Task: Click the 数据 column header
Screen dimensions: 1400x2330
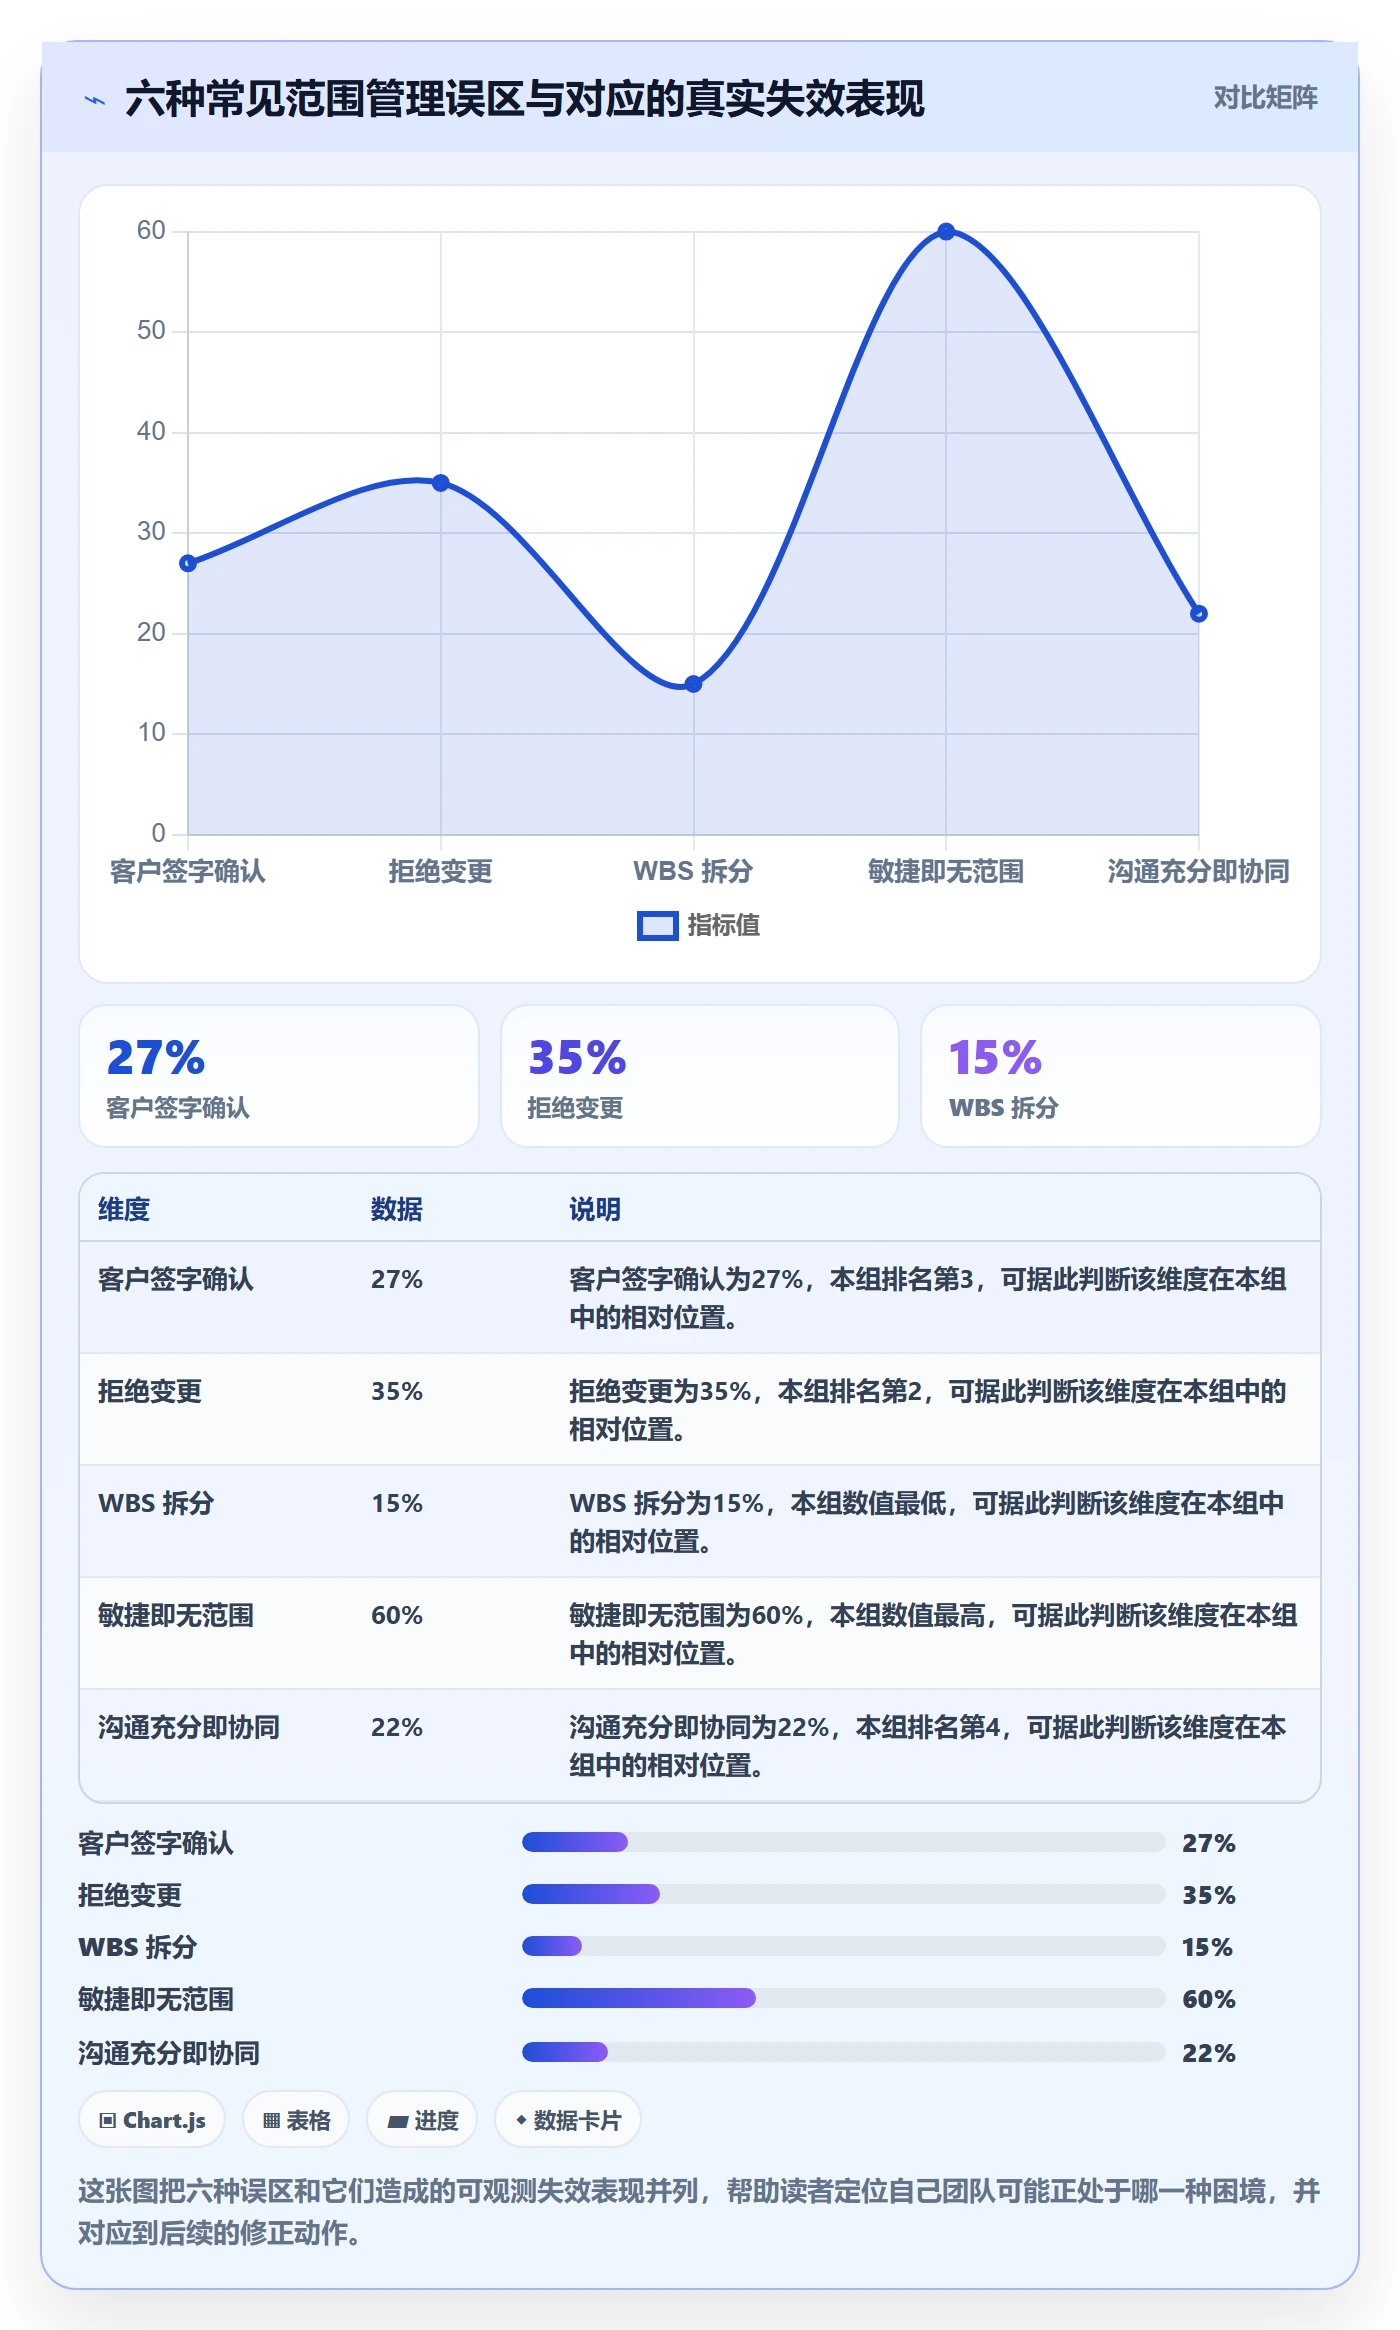Action: click(x=397, y=1209)
